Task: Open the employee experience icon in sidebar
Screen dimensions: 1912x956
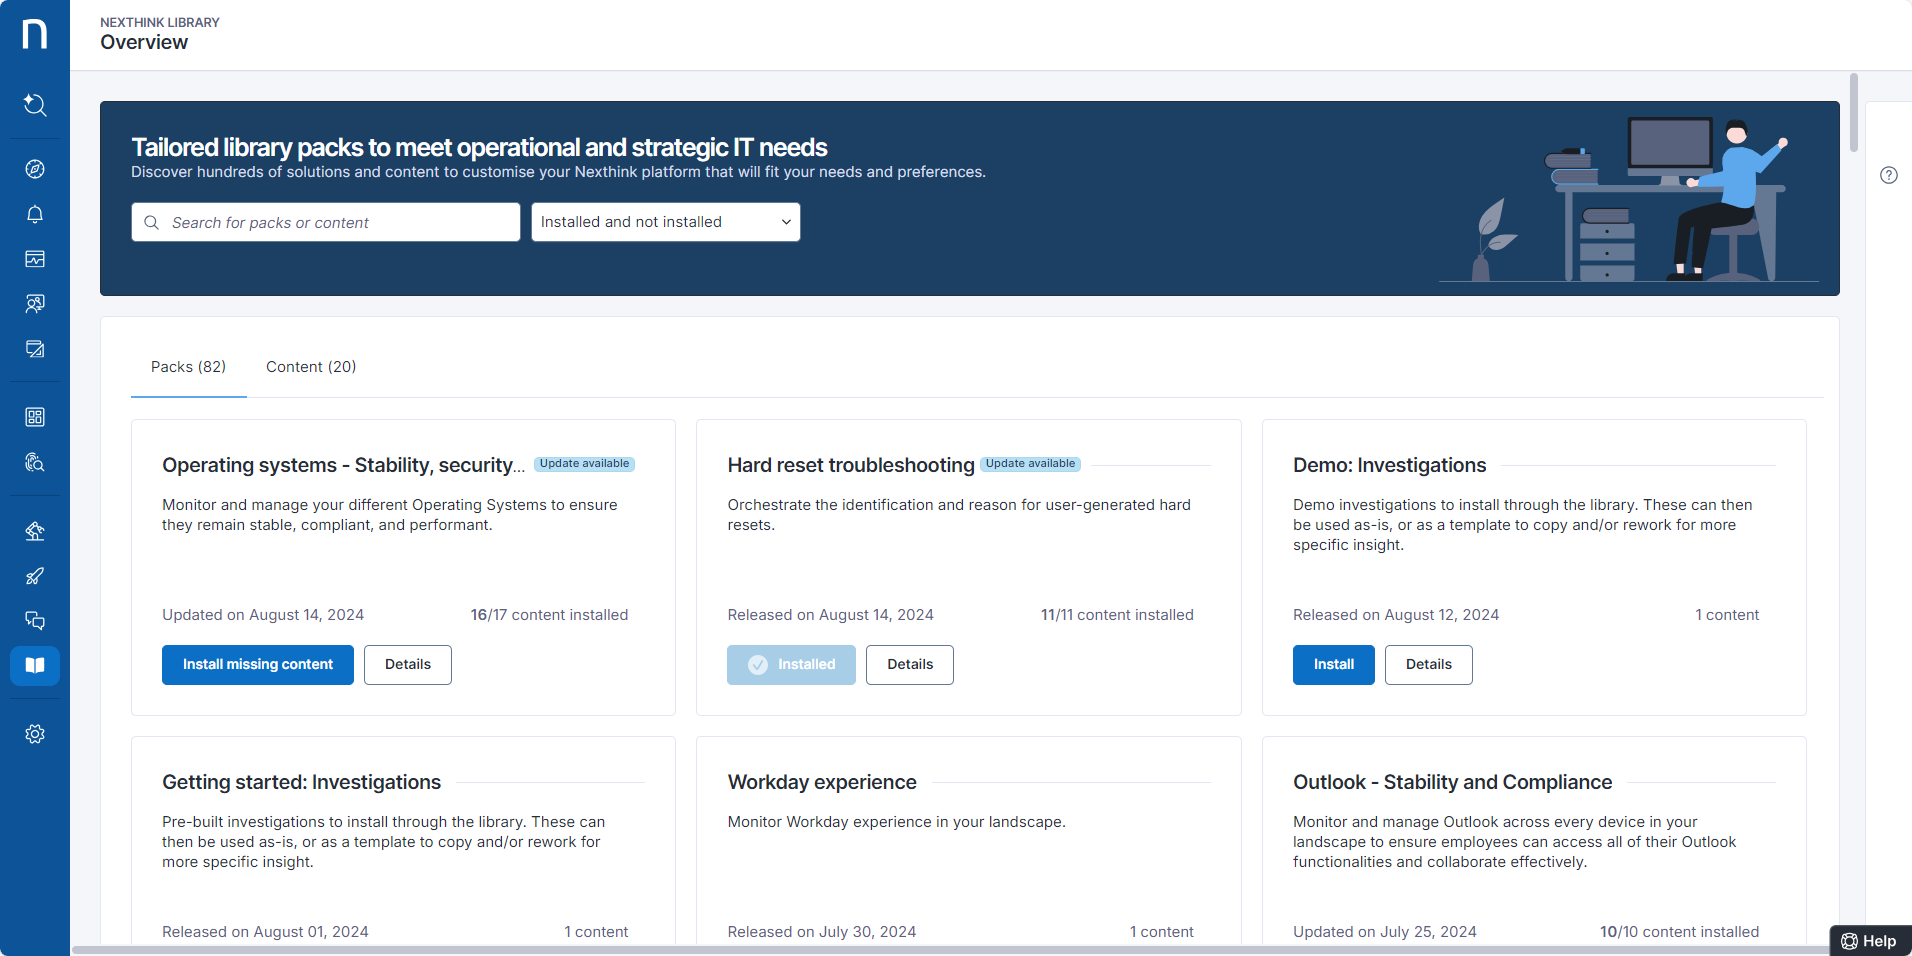Action: click(35, 304)
